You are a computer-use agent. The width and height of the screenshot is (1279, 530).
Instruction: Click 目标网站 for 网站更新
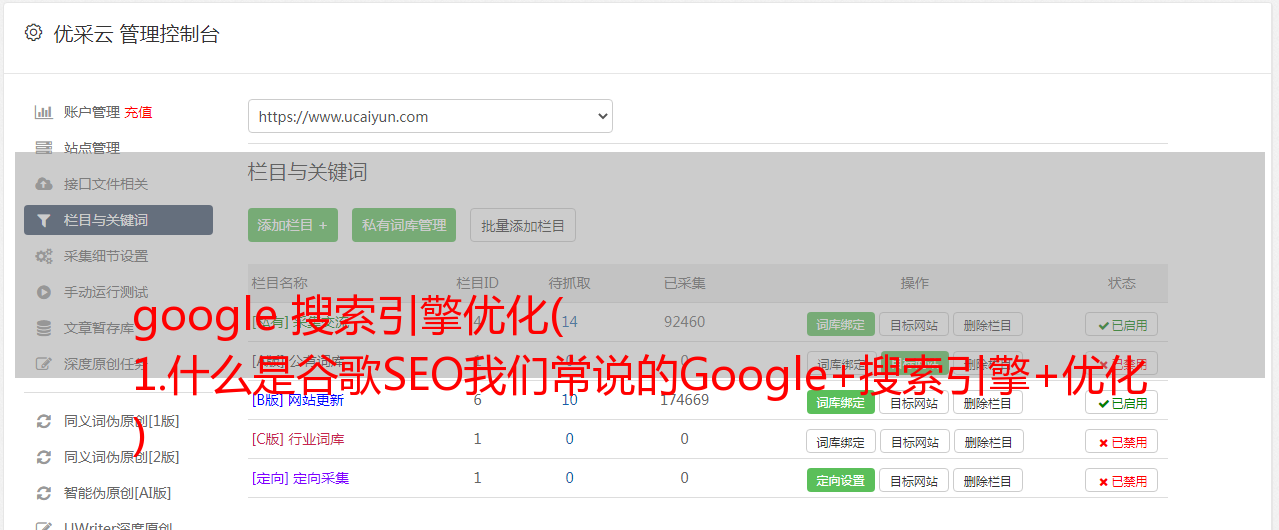coord(914,402)
